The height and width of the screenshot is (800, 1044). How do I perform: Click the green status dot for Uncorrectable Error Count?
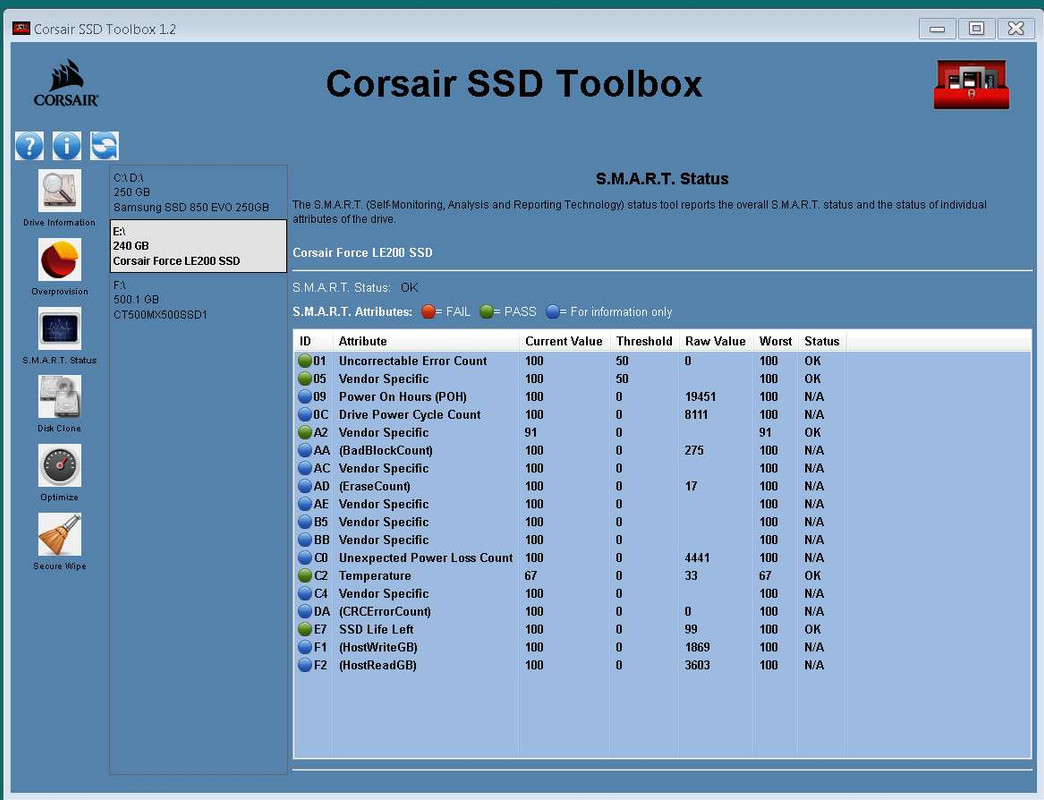point(305,361)
